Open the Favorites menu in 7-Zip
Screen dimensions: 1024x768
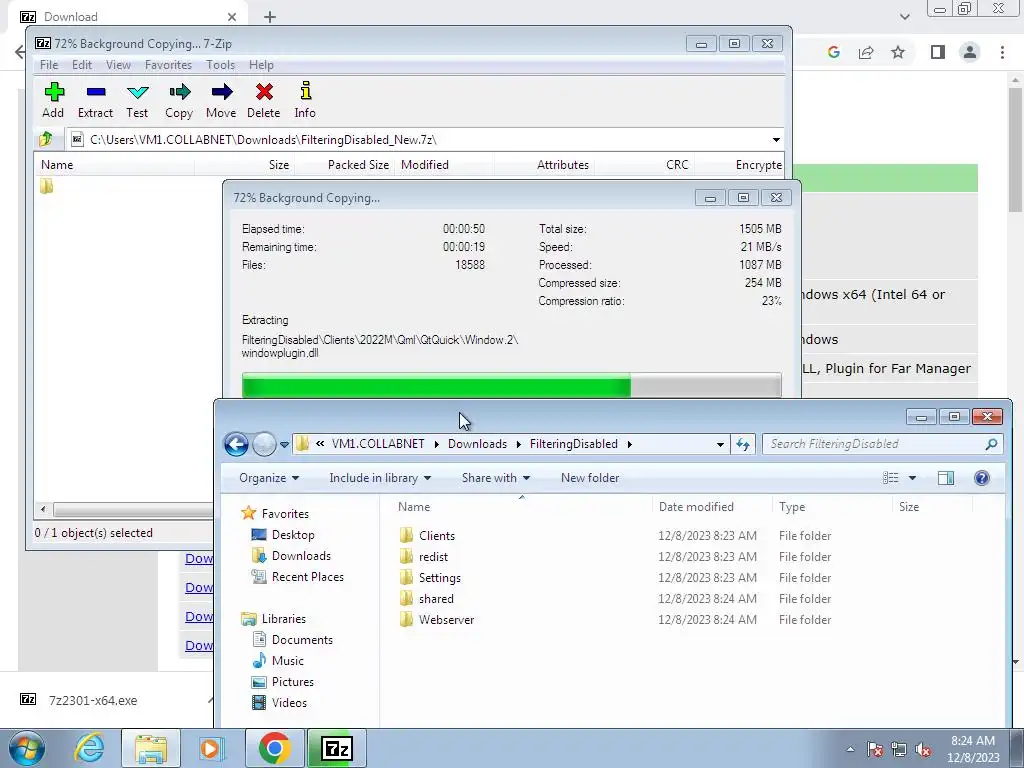(168, 65)
